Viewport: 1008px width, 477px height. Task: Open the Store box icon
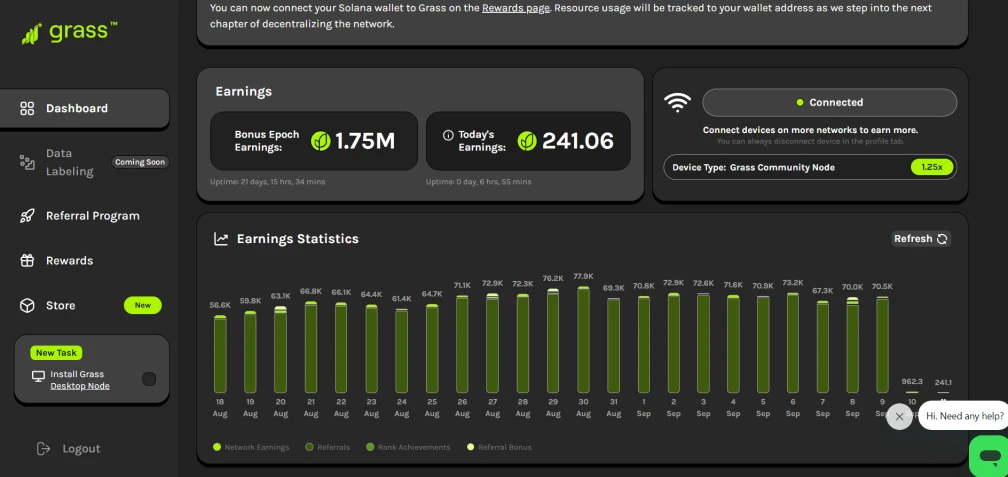coord(27,305)
